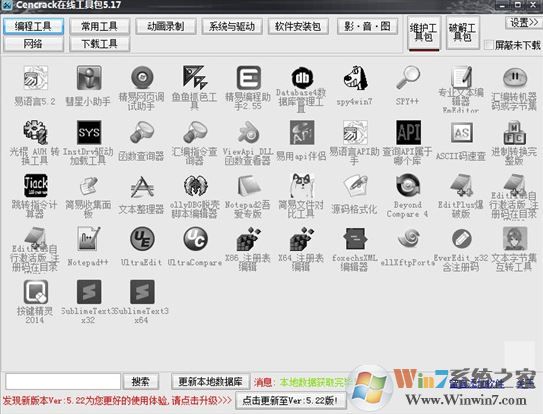Open the 动画录制 category
This screenshot has height=414, width=543.
166,26
